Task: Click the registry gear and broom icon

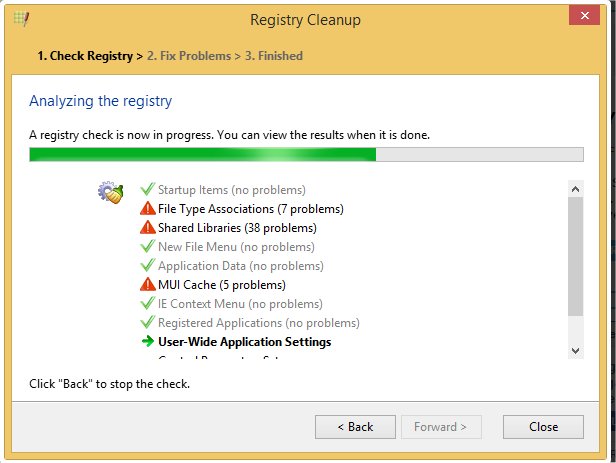Action: [x=110, y=192]
